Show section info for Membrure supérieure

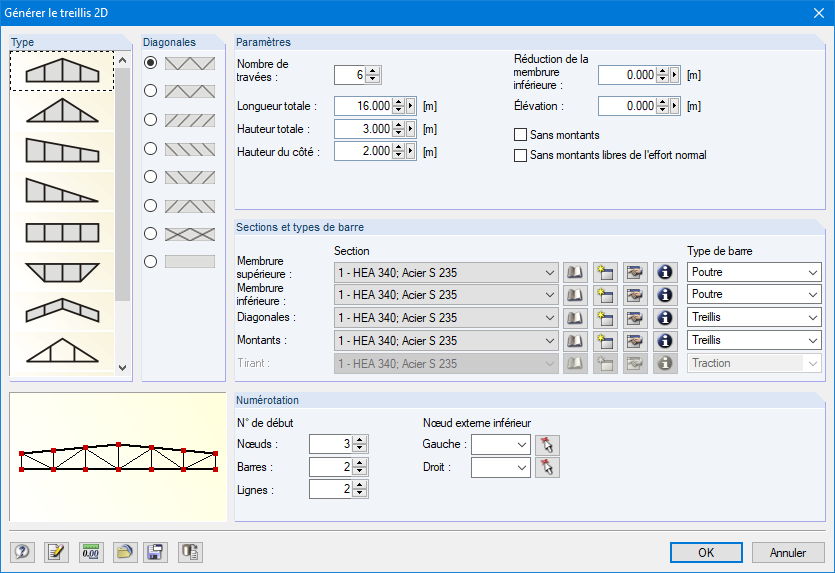(665, 272)
